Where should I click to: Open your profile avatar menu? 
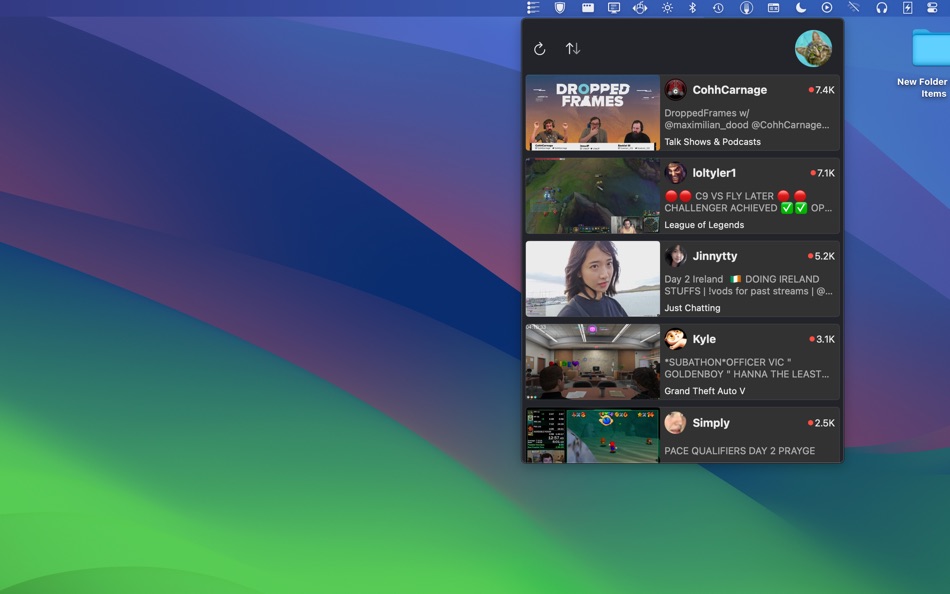(813, 47)
